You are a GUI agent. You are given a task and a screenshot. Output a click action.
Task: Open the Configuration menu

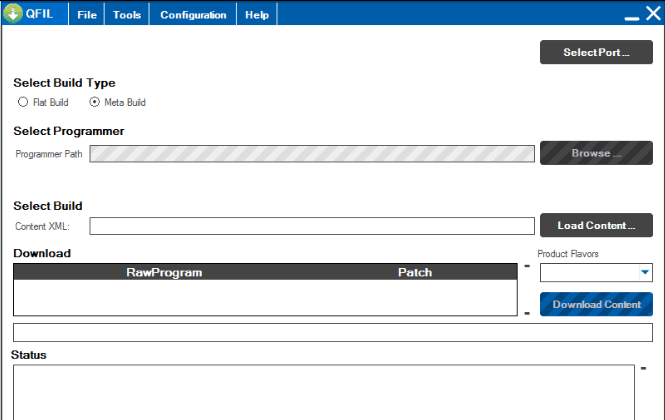pyautogui.click(x=193, y=15)
